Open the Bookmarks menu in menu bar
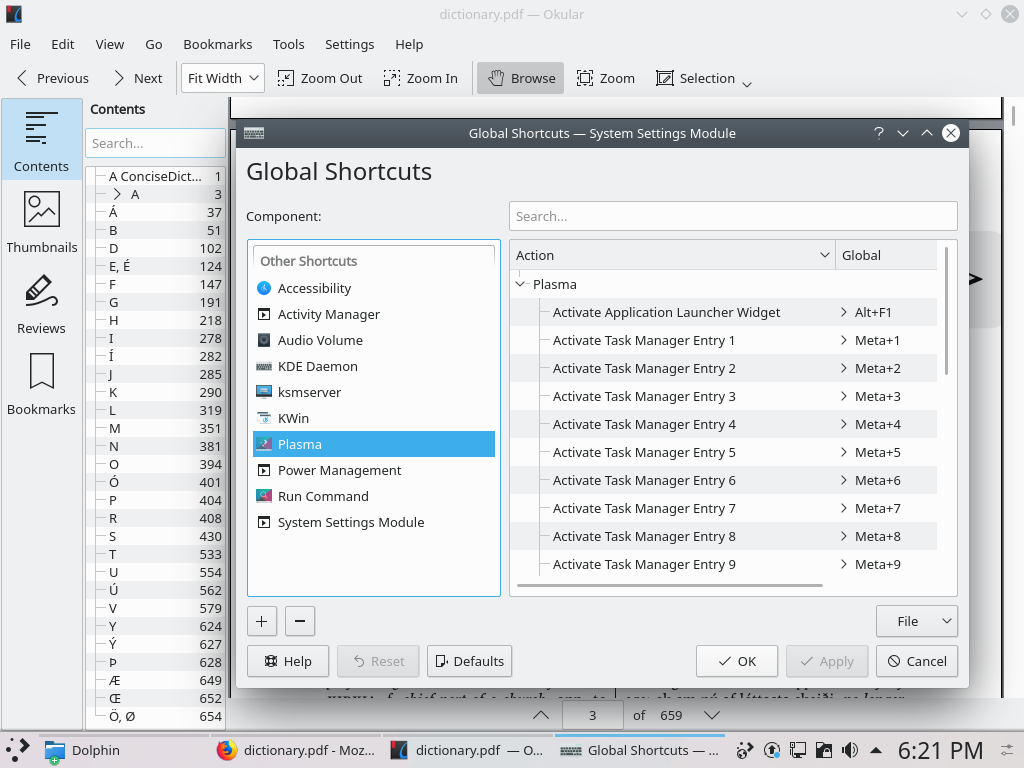This screenshot has height=768, width=1024. click(217, 44)
